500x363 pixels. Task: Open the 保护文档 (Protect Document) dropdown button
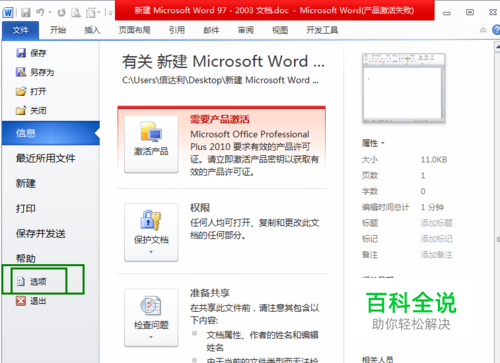coord(151,232)
